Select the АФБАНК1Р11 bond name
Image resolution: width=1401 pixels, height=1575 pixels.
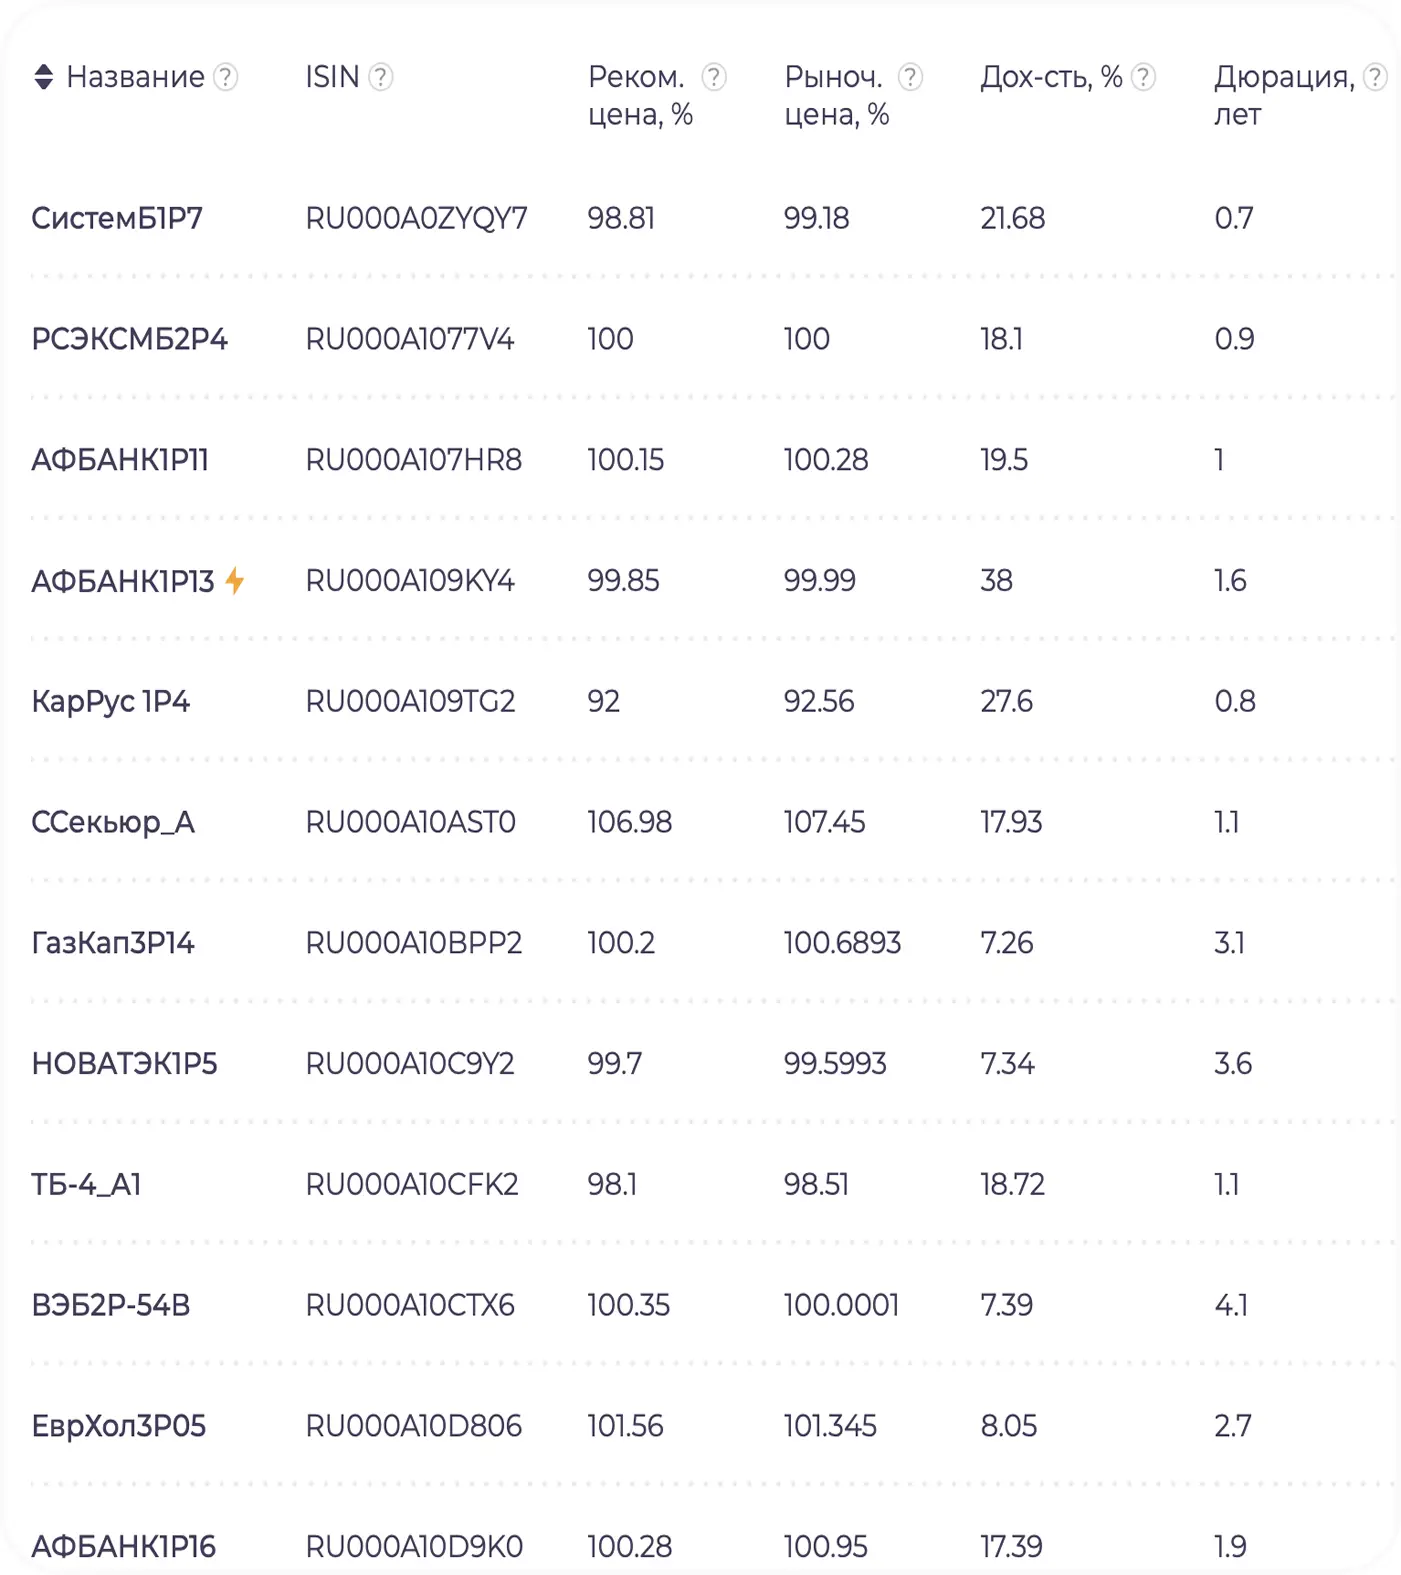pos(120,460)
